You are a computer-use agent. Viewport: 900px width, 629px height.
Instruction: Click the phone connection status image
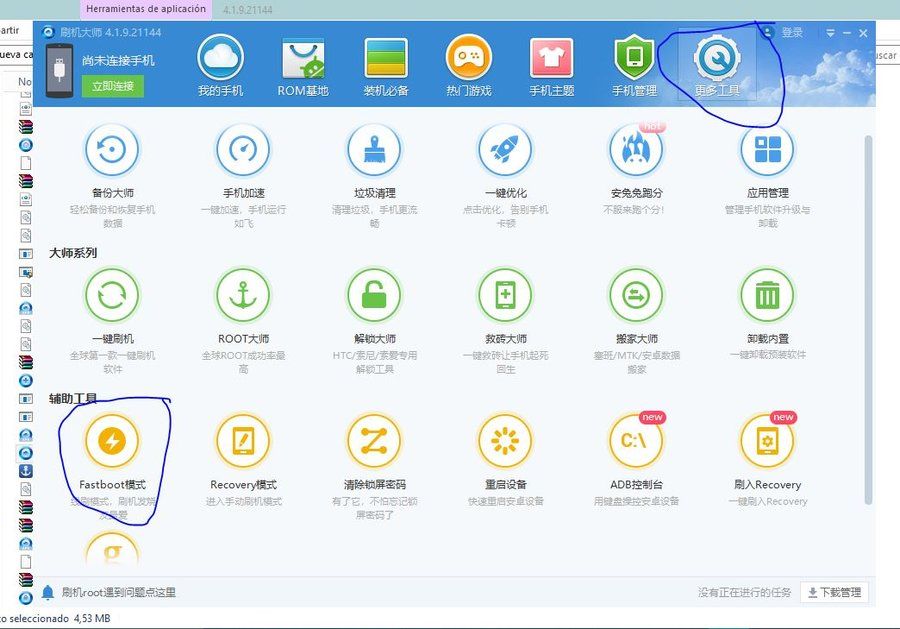(59, 70)
